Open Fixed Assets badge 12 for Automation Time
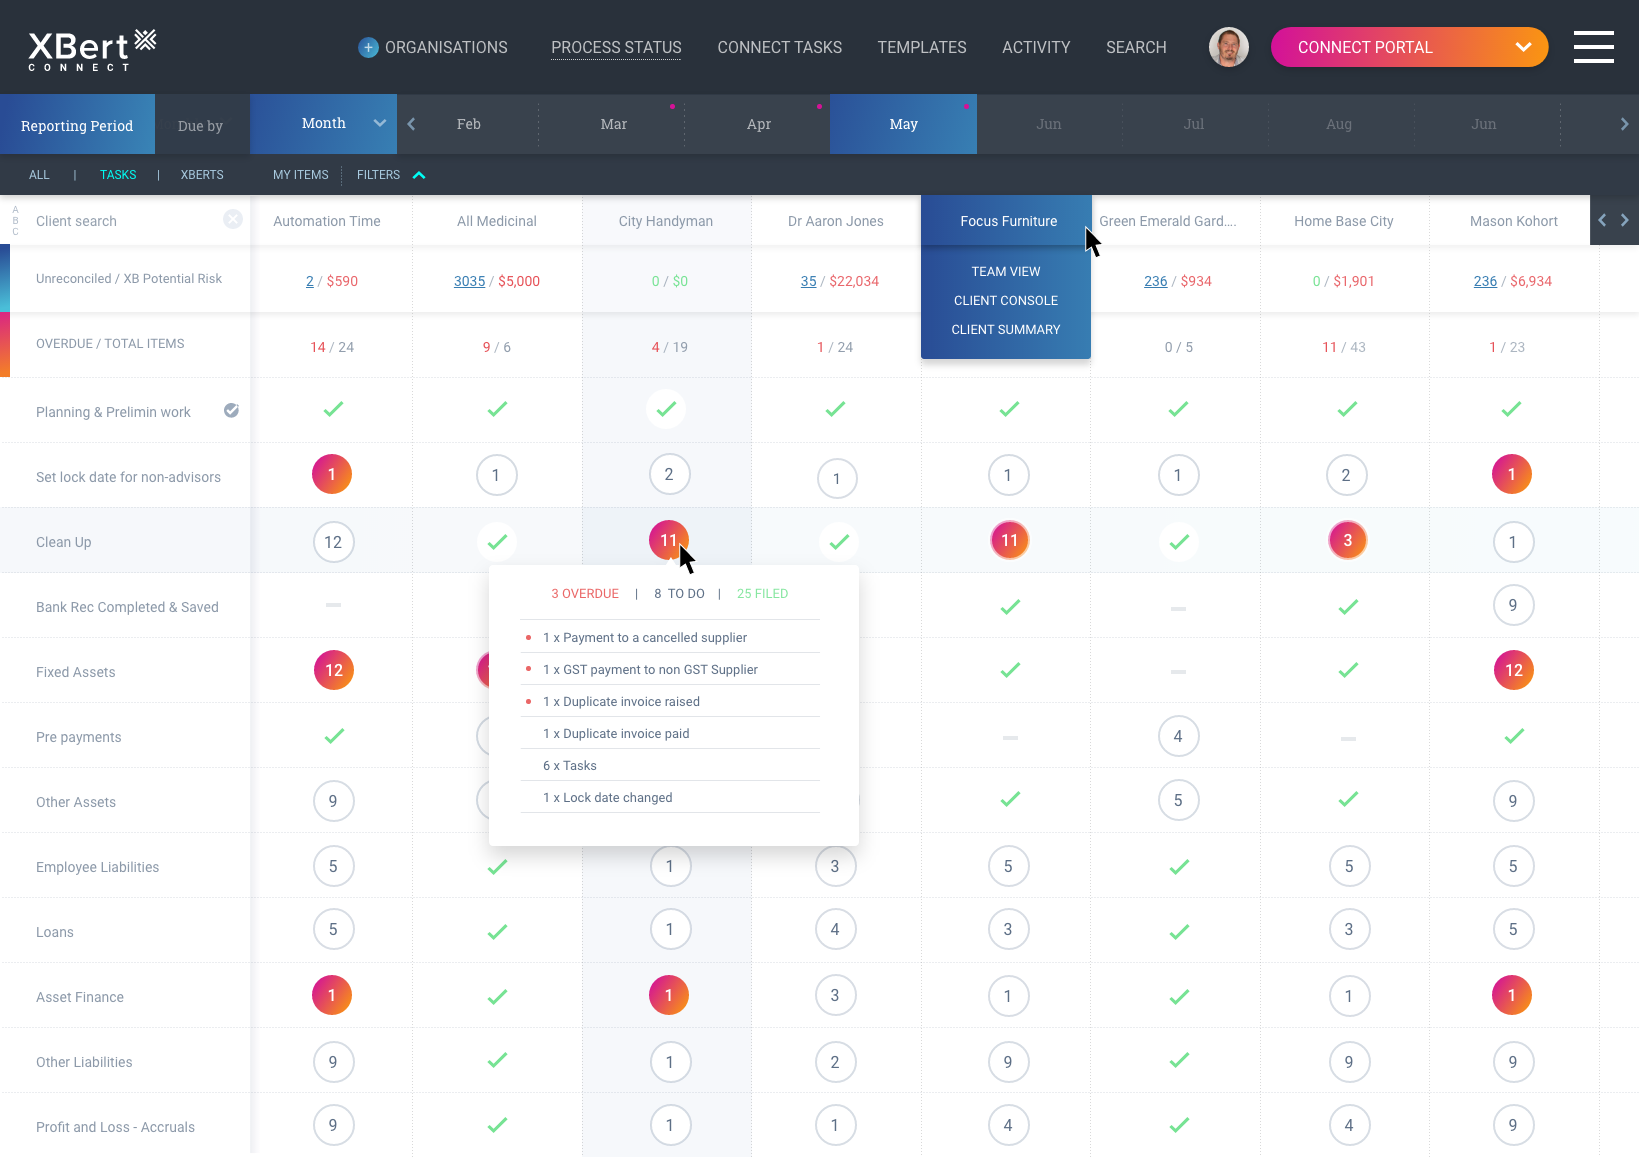 [334, 670]
